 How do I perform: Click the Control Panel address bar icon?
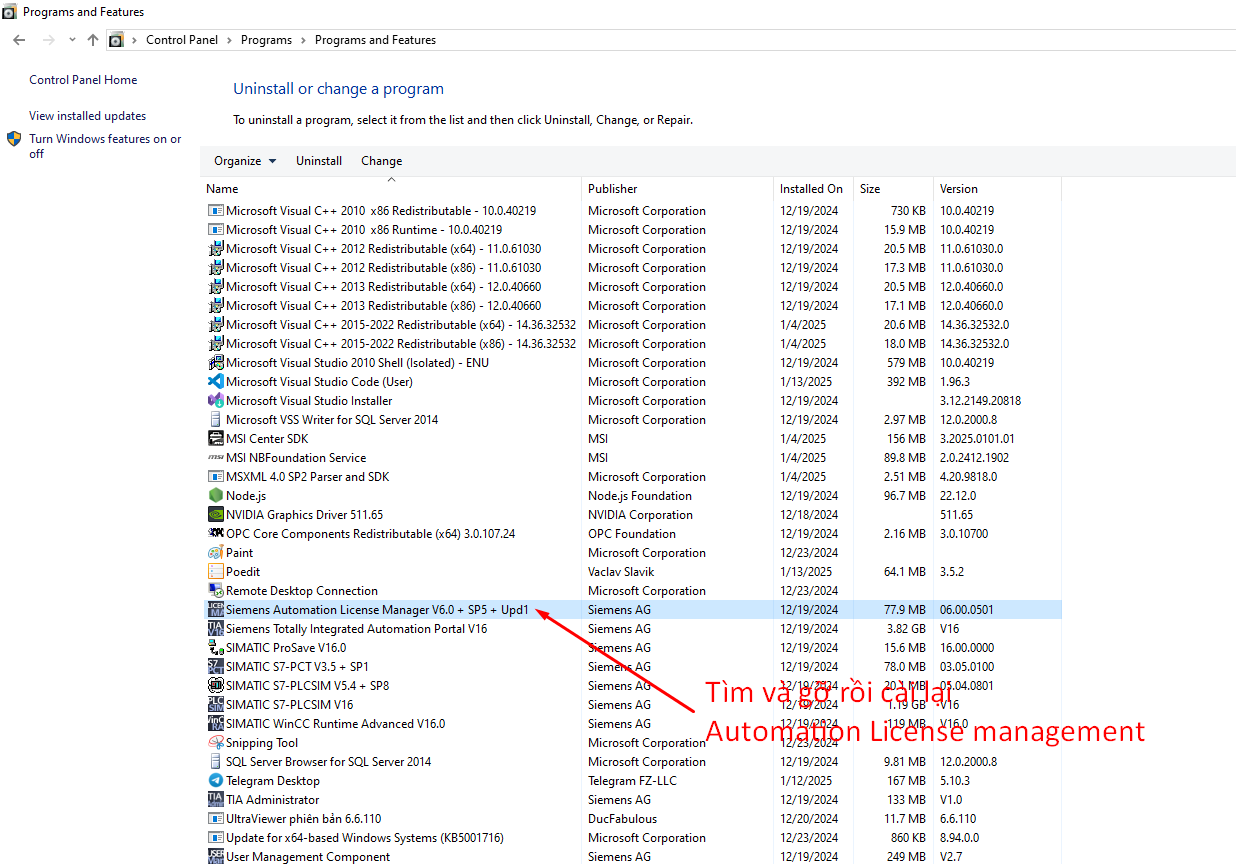click(x=116, y=40)
